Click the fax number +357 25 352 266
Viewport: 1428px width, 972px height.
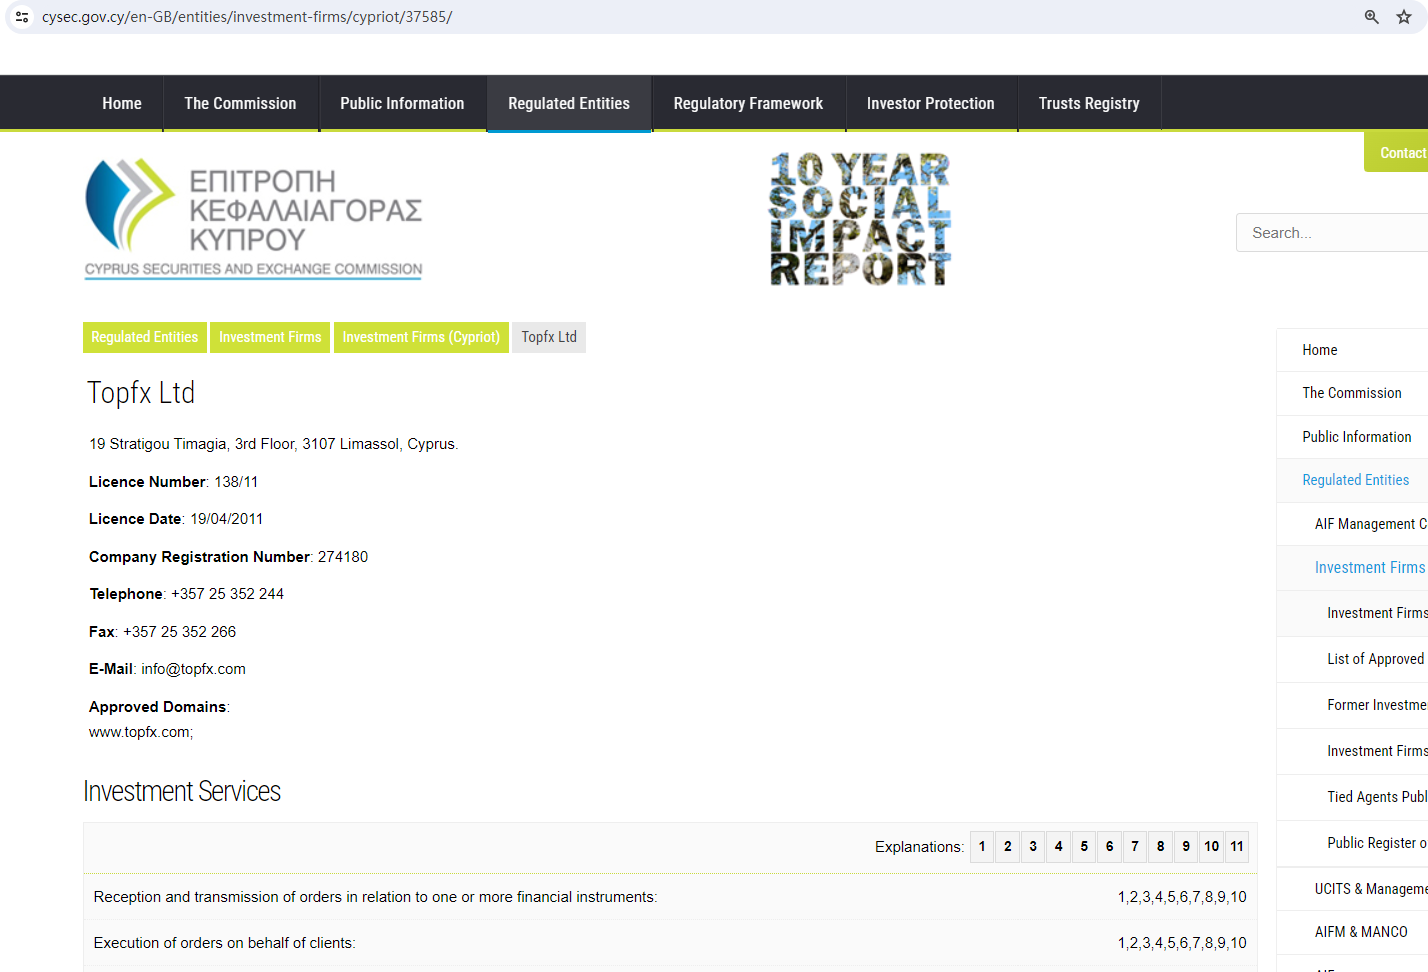[x=180, y=632]
